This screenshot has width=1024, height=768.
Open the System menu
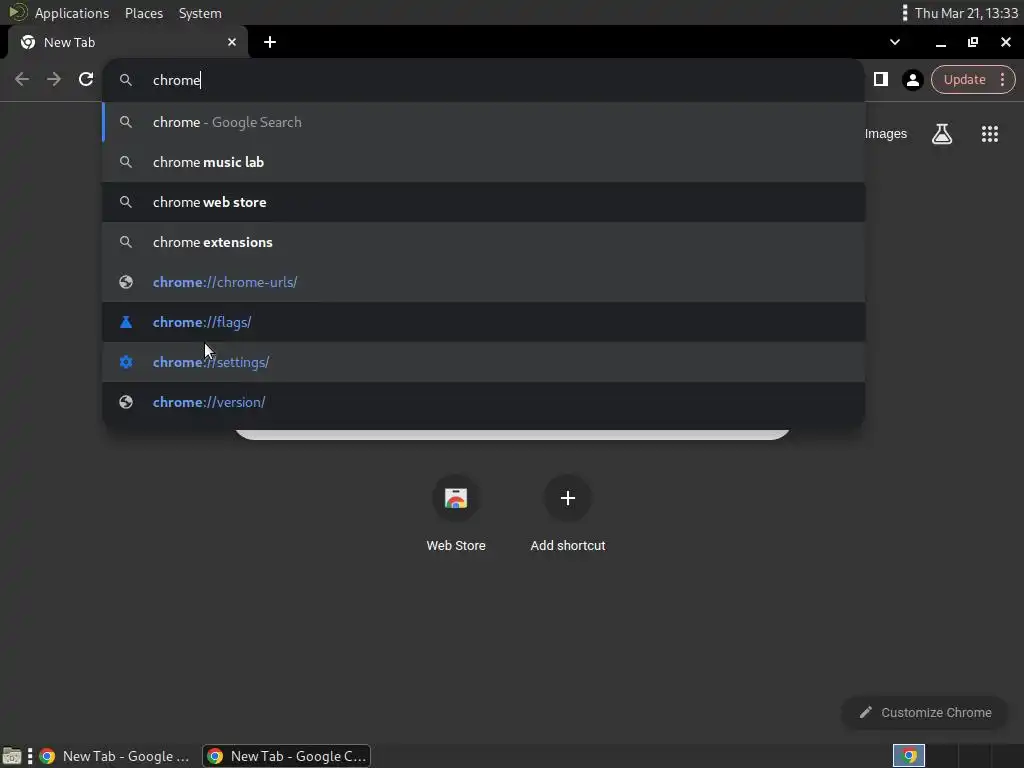point(200,13)
